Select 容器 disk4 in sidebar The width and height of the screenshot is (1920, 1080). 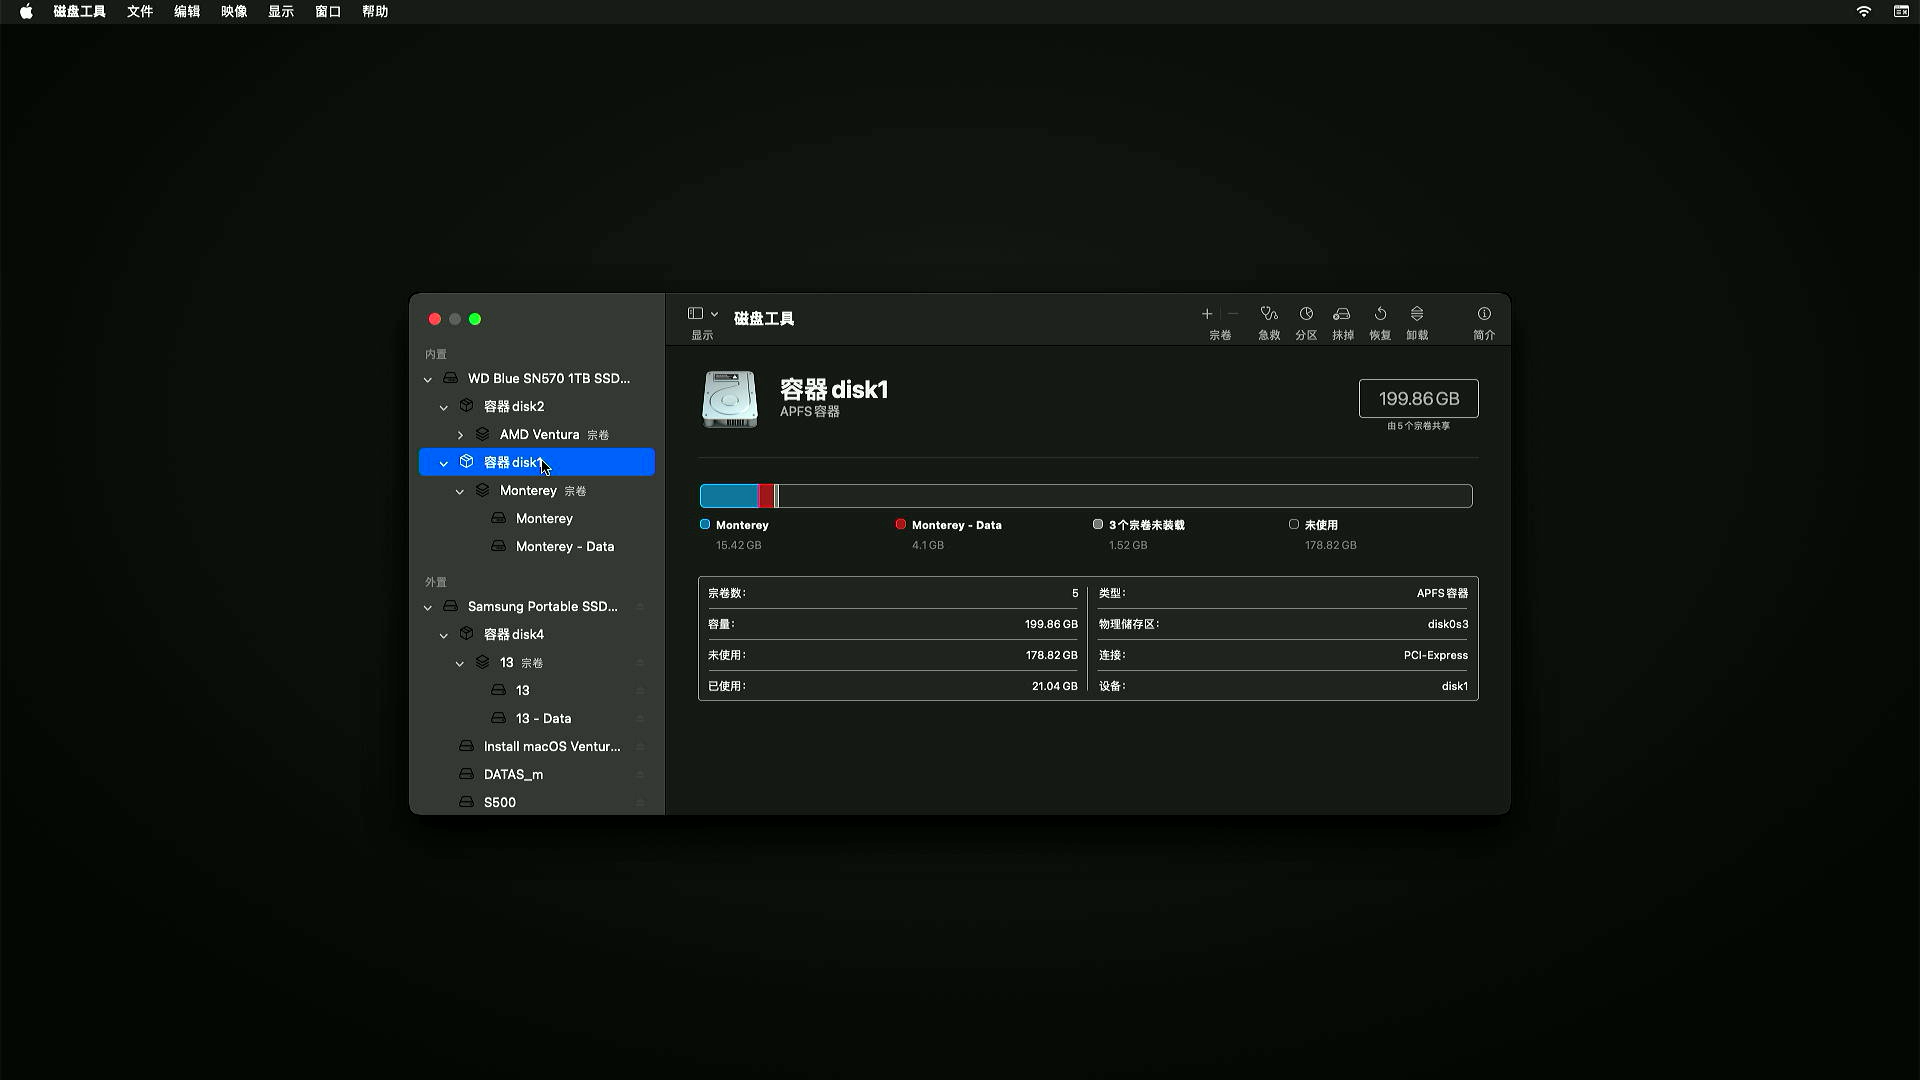tap(537, 635)
